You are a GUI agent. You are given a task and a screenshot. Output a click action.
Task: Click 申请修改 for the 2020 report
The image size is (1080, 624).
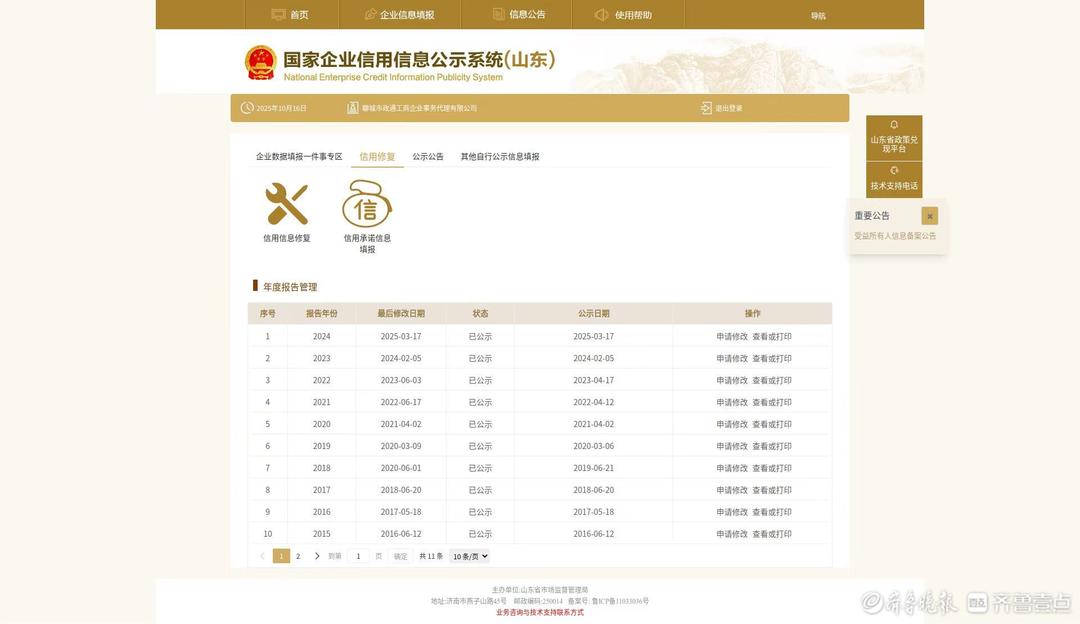(731, 424)
